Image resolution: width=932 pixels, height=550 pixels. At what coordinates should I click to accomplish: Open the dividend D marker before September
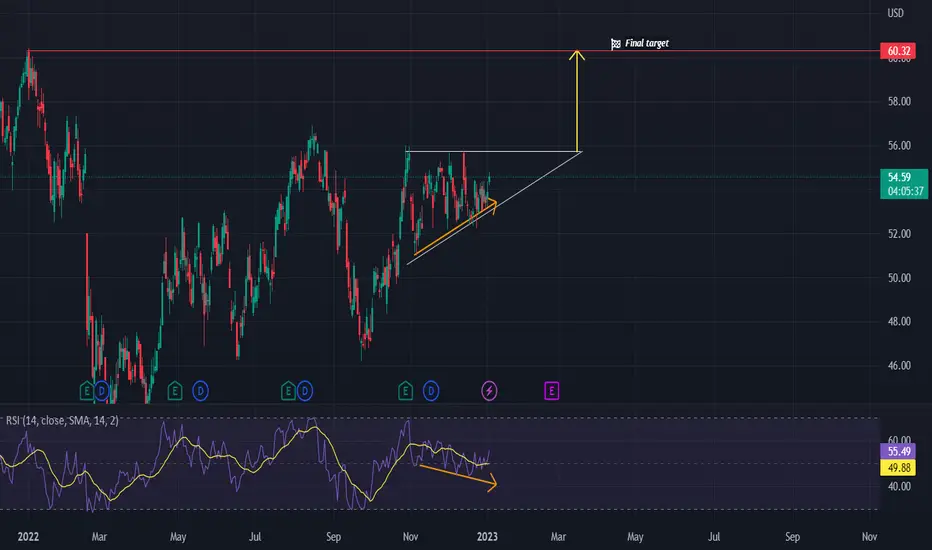coord(305,391)
